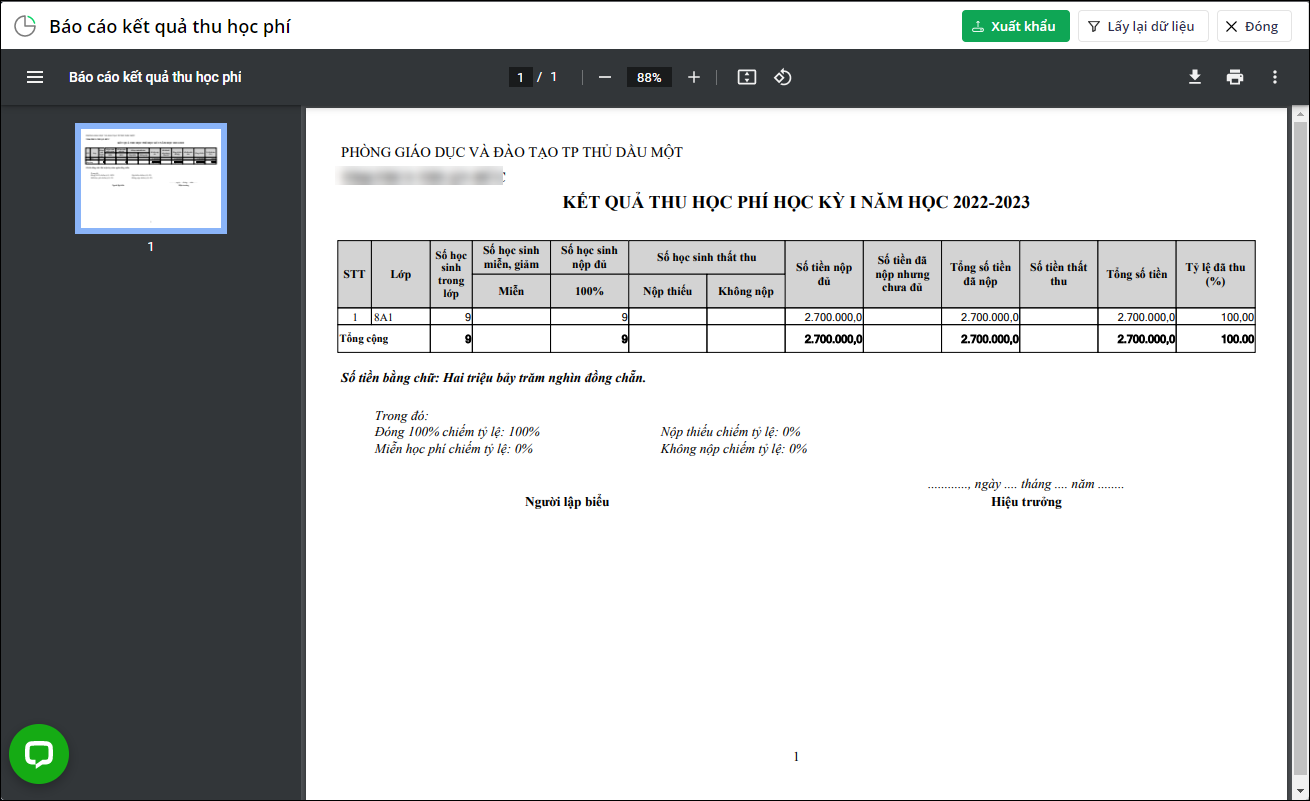The width and height of the screenshot is (1310, 801).
Task: Click the 'Tỷ lệ đã thu (%)' column header
Action: tap(1215, 274)
